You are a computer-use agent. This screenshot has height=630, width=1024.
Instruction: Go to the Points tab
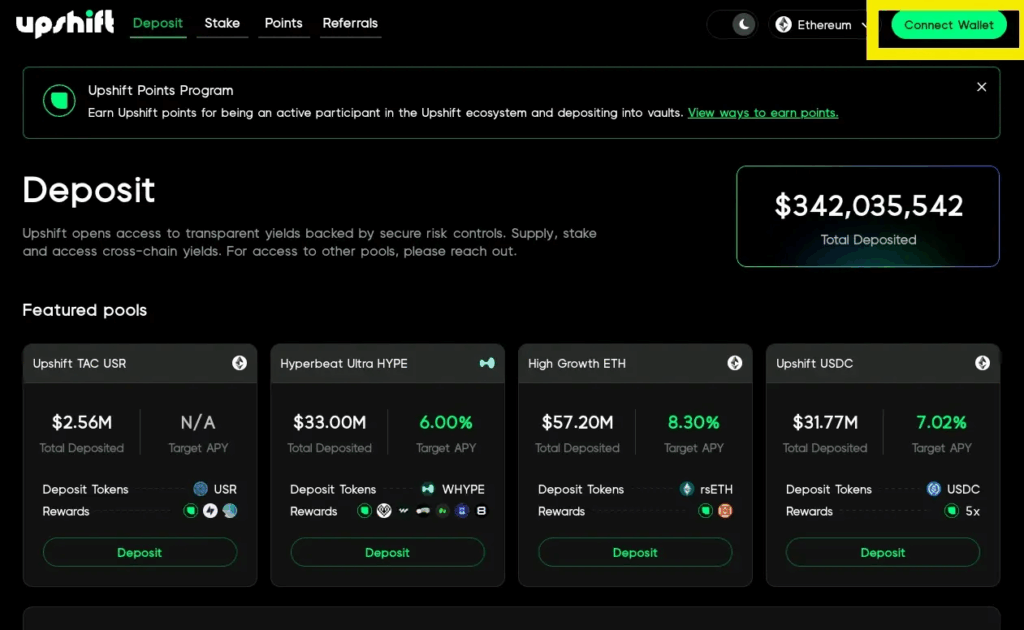click(283, 23)
